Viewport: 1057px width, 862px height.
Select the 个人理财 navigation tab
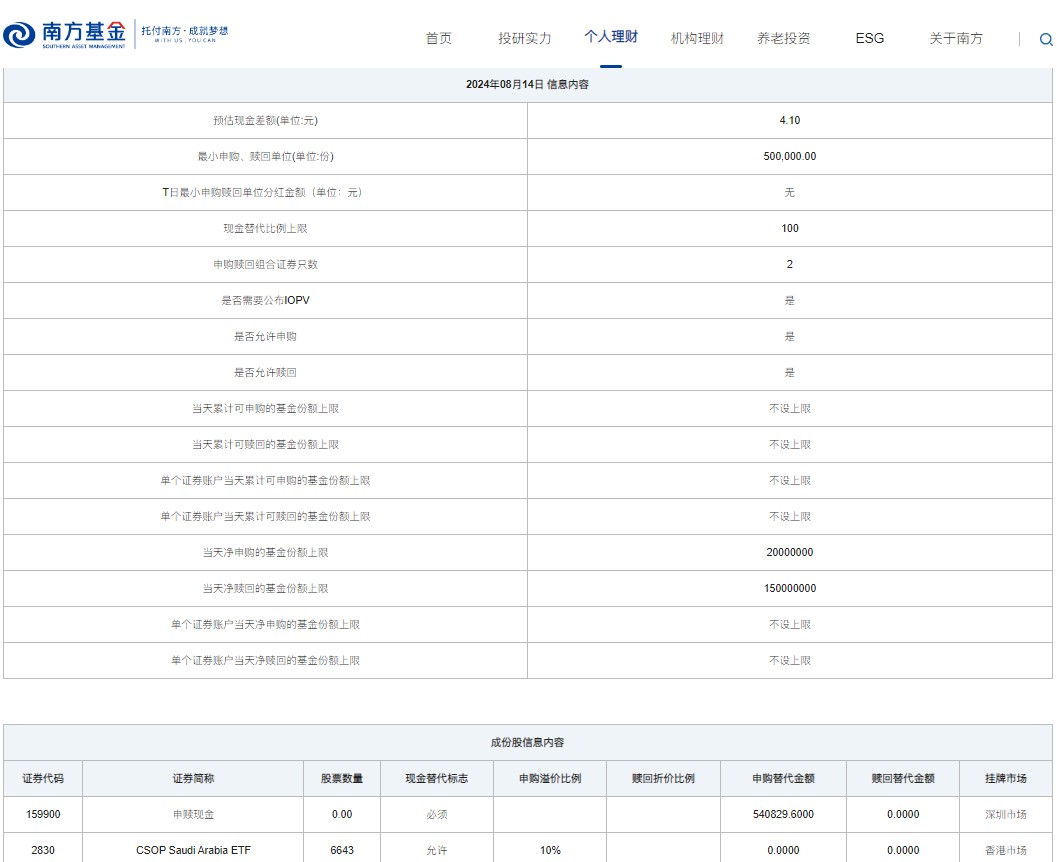(610, 37)
